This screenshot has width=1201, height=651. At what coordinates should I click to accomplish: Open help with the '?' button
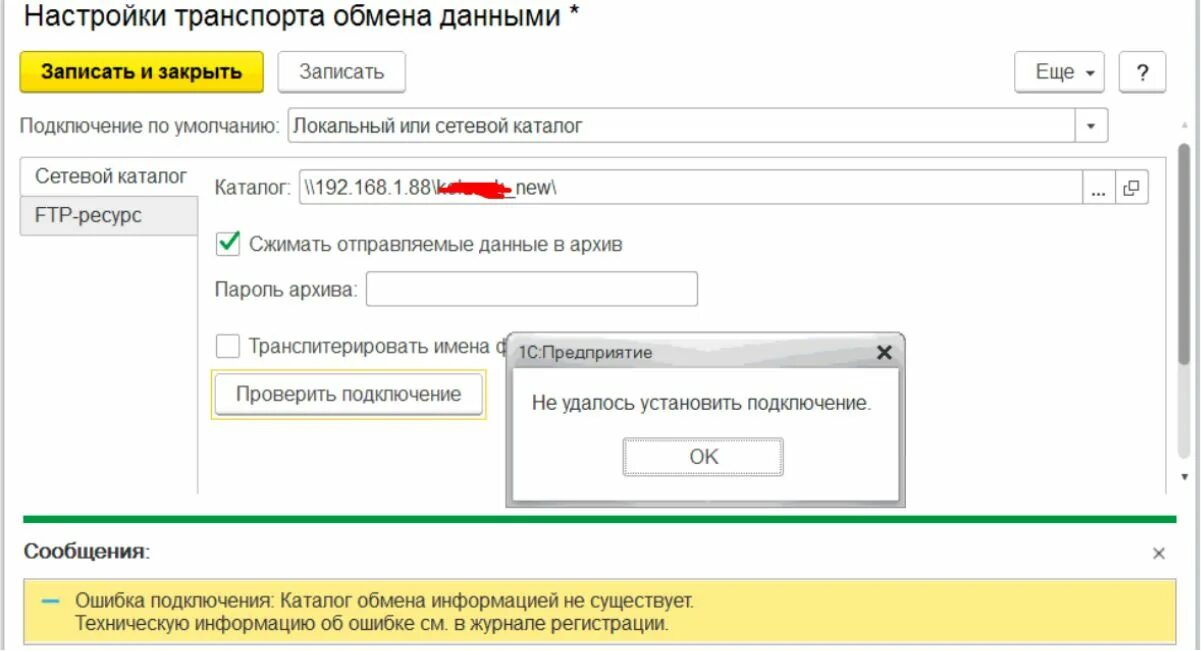point(1142,72)
